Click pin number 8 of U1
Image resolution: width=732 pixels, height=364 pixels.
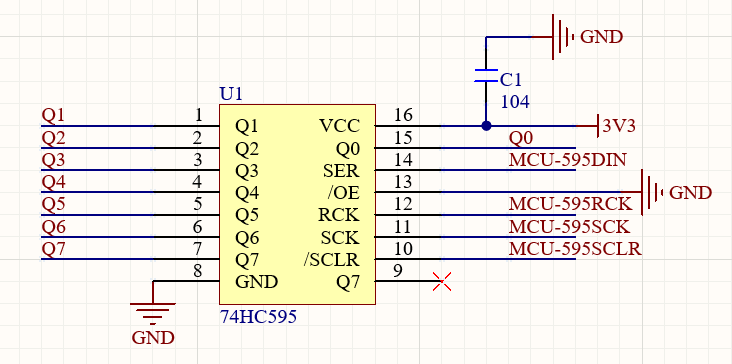click(197, 271)
